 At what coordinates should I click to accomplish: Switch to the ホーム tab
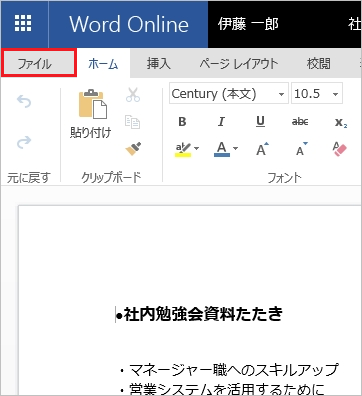[103, 63]
